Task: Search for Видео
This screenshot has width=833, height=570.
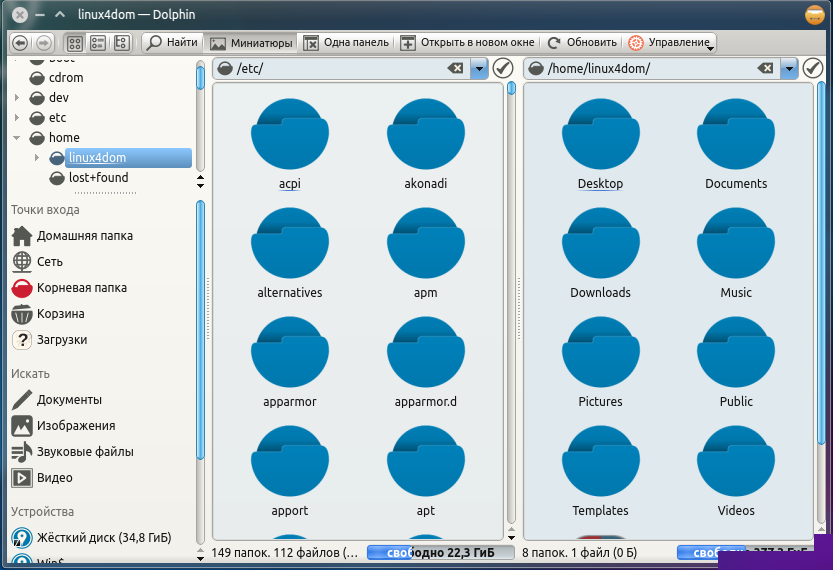Action: tap(42, 478)
